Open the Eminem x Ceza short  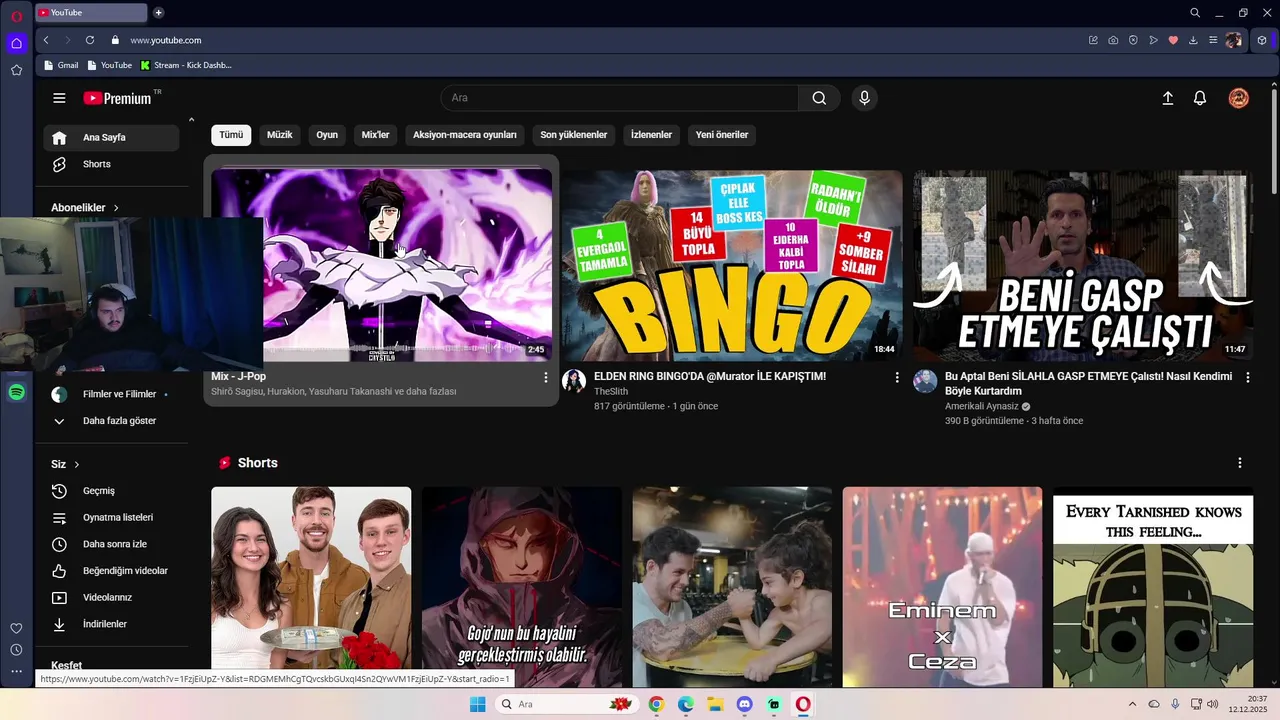pyautogui.click(x=942, y=587)
